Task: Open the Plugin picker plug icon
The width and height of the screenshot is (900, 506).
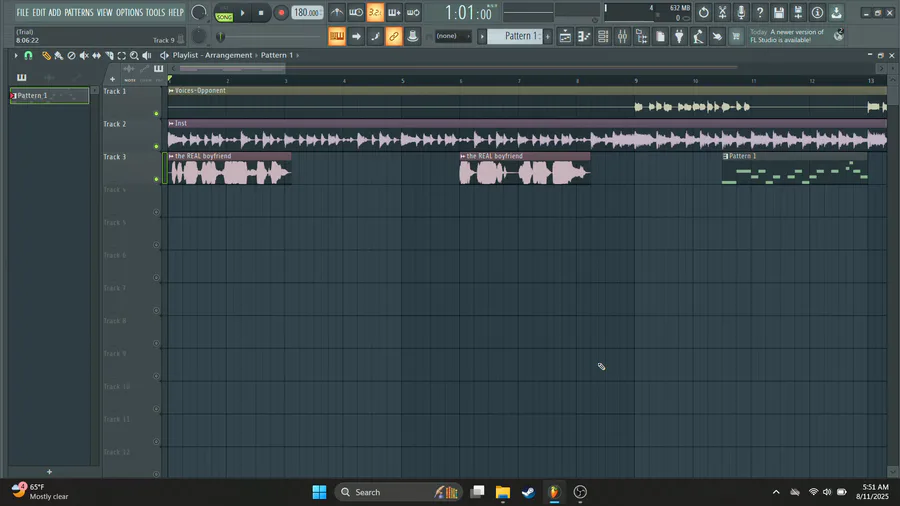Action: (x=679, y=37)
